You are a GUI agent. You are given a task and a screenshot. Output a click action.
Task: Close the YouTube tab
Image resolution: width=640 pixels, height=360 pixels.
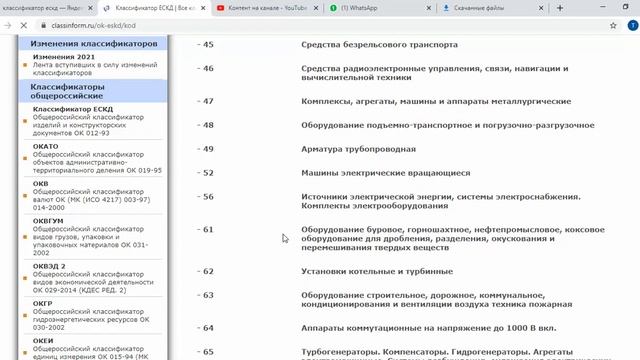[x=316, y=8]
